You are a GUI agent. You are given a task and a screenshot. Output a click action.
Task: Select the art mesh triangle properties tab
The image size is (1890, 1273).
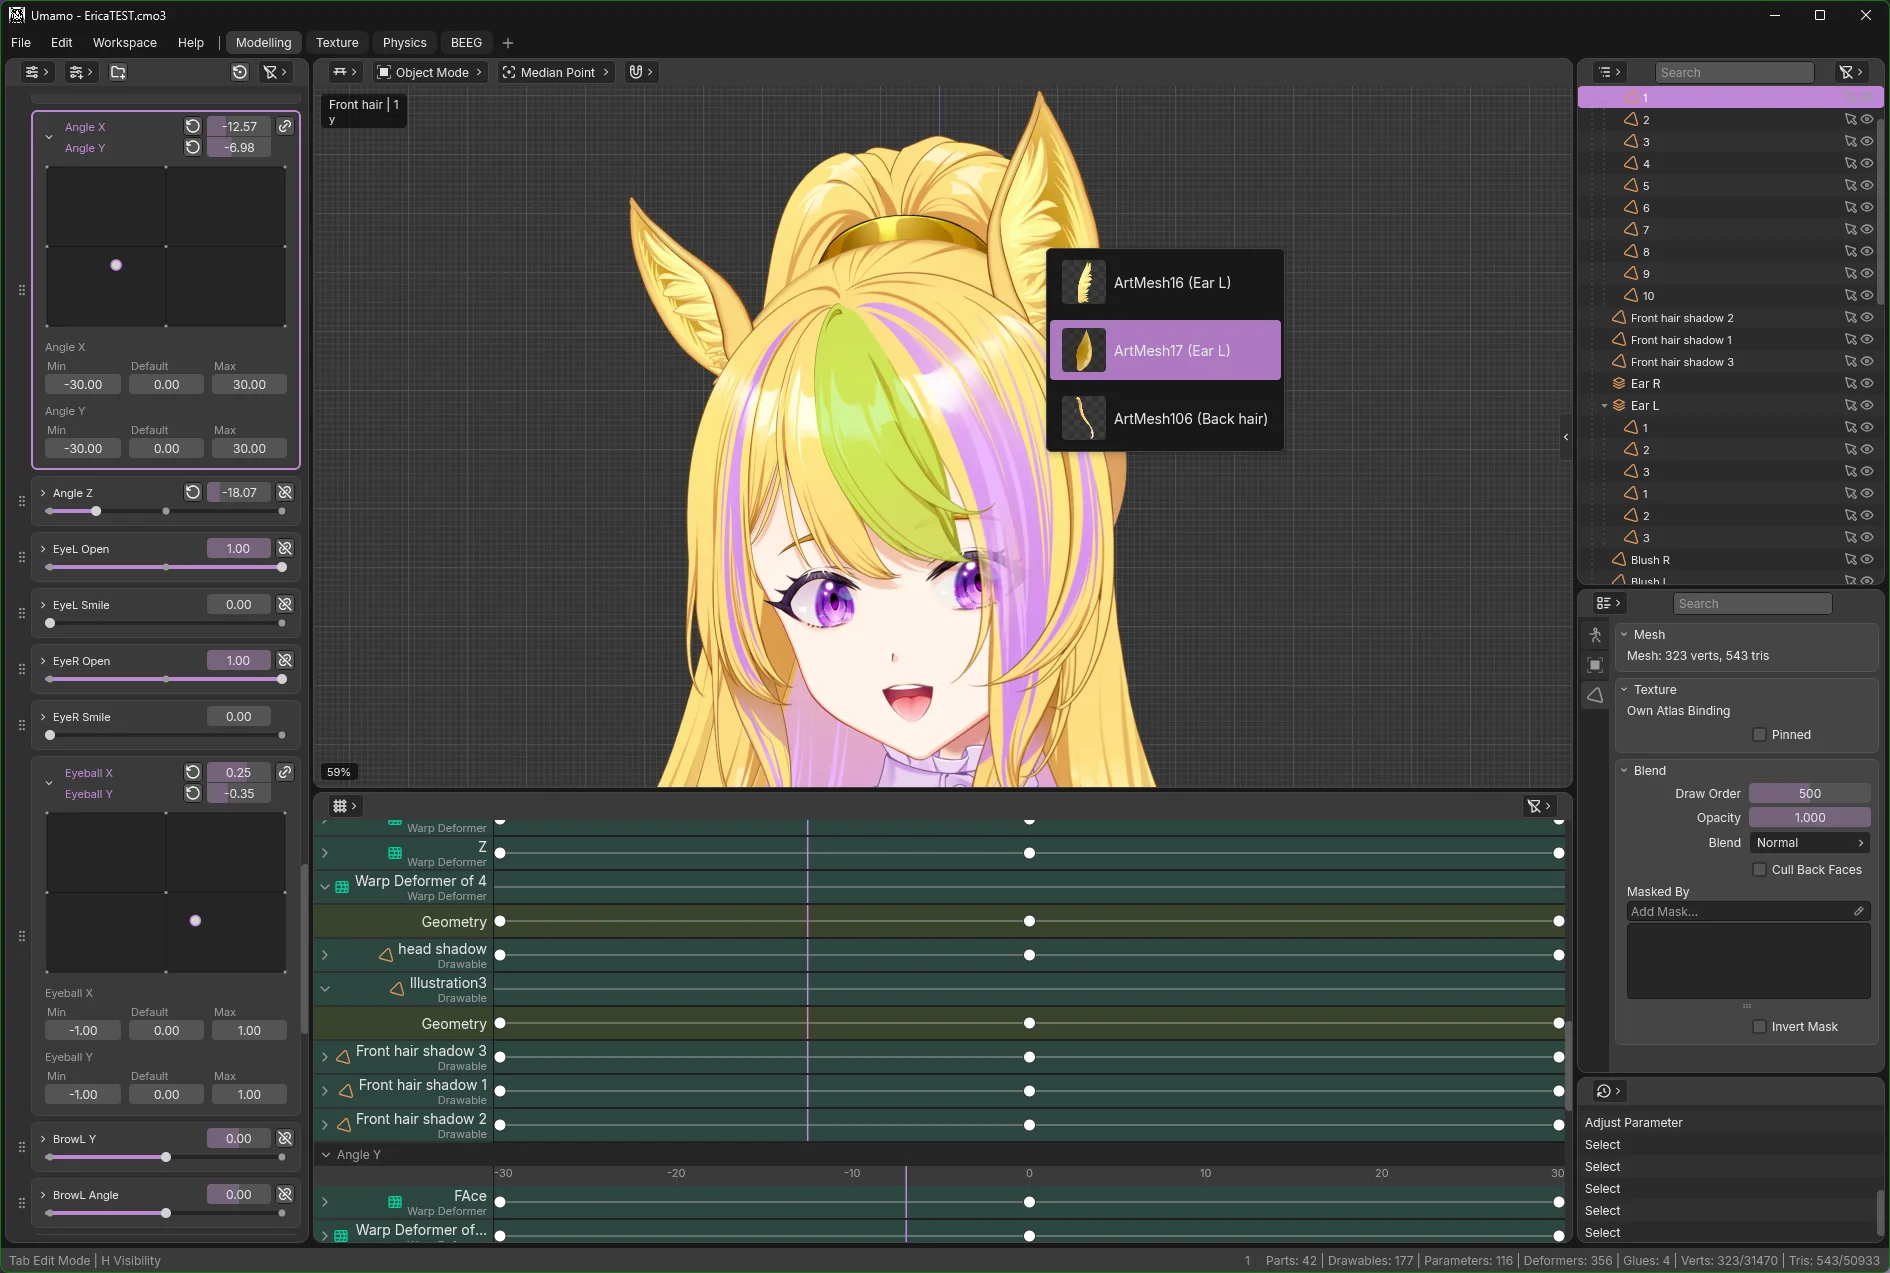(x=1595, y=695)
